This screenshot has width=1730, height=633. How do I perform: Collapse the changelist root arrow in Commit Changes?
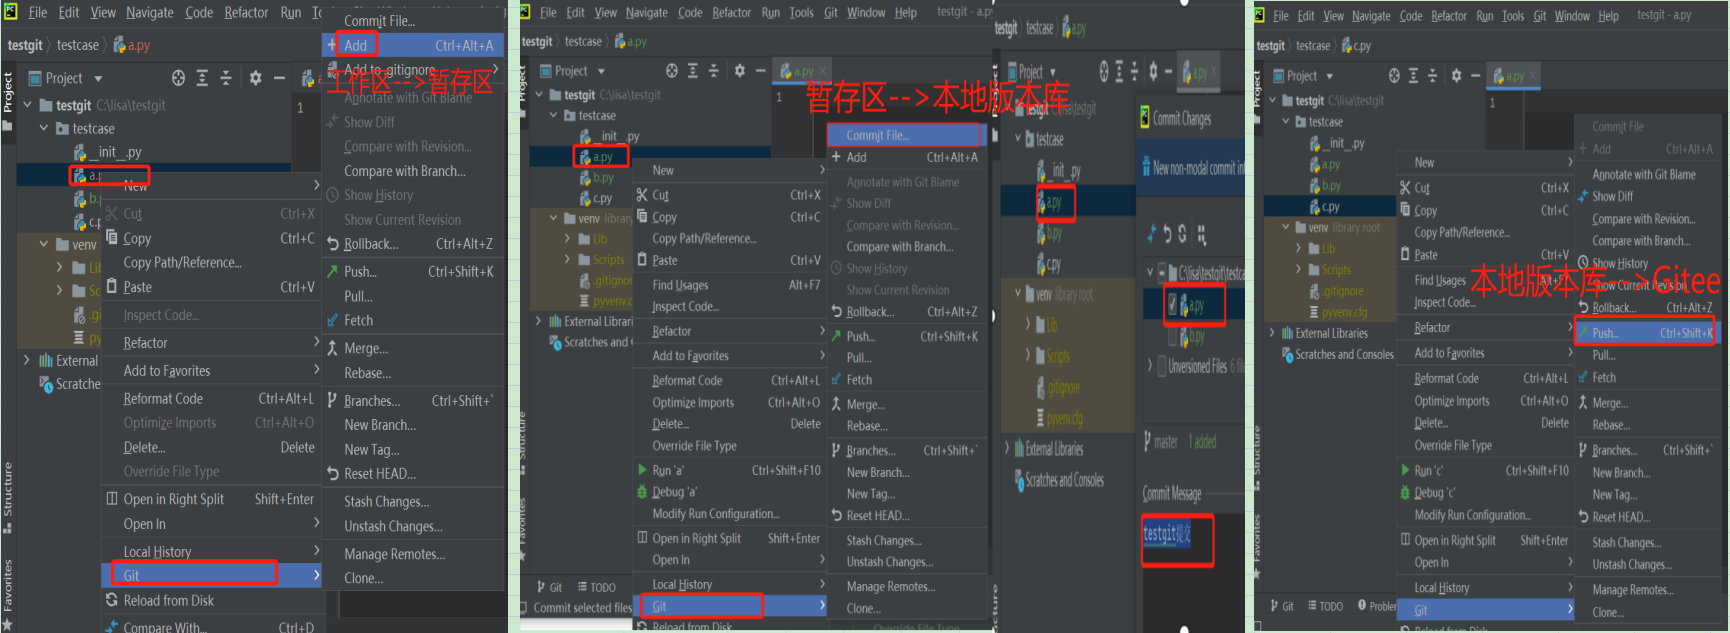pos(1150,272)
